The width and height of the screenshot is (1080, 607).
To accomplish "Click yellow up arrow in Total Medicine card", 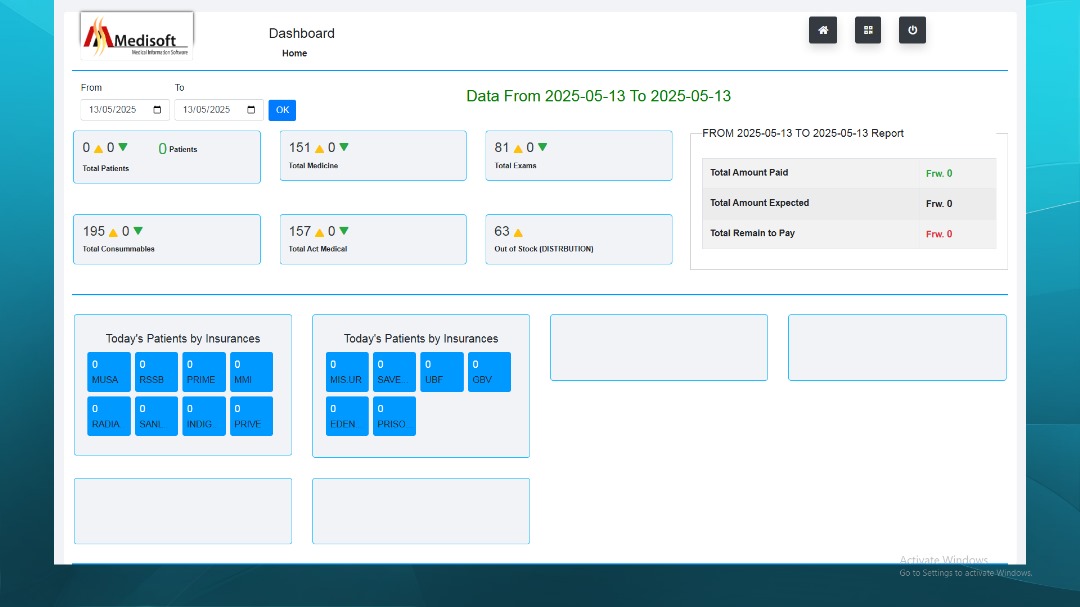I will [x=320, y=149].
